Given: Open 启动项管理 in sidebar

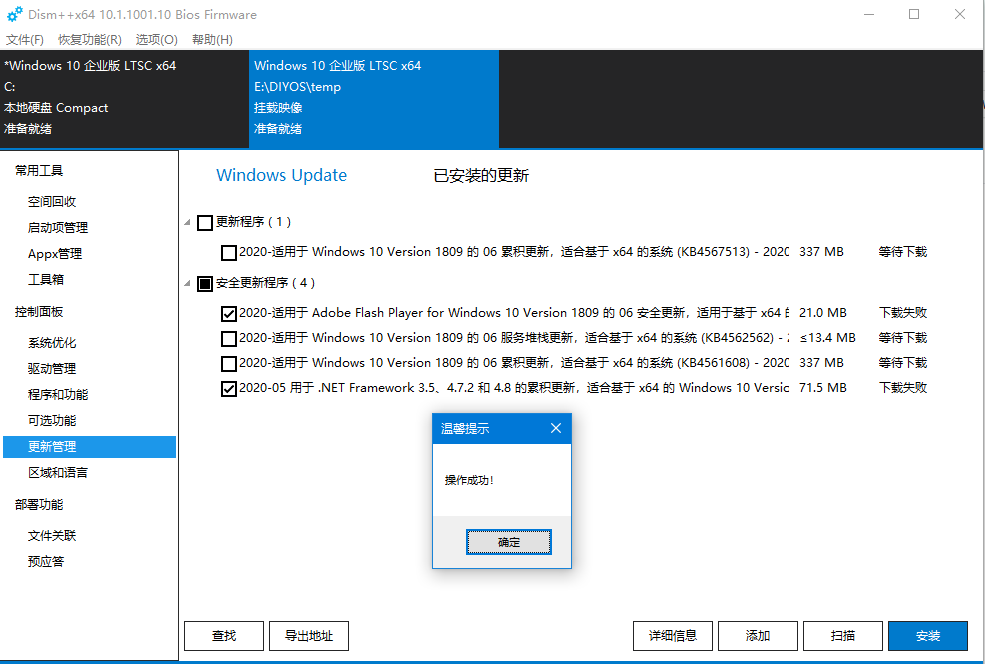Looking at the screenshot, I should [58, 227].
